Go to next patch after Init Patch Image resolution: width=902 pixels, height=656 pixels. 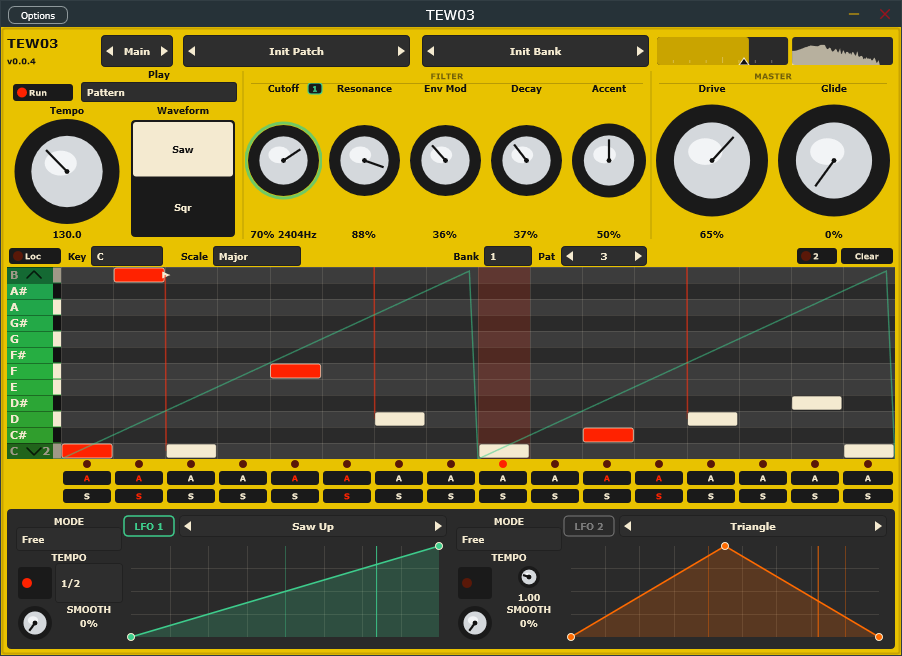point(401,51)
